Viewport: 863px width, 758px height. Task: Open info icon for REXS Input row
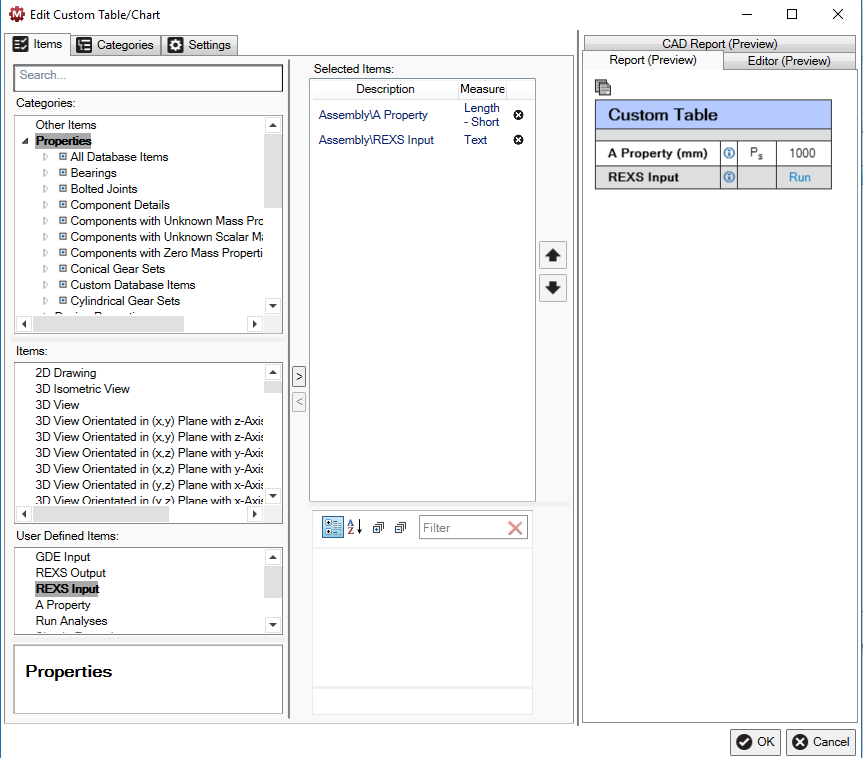(x=729, y=177)
